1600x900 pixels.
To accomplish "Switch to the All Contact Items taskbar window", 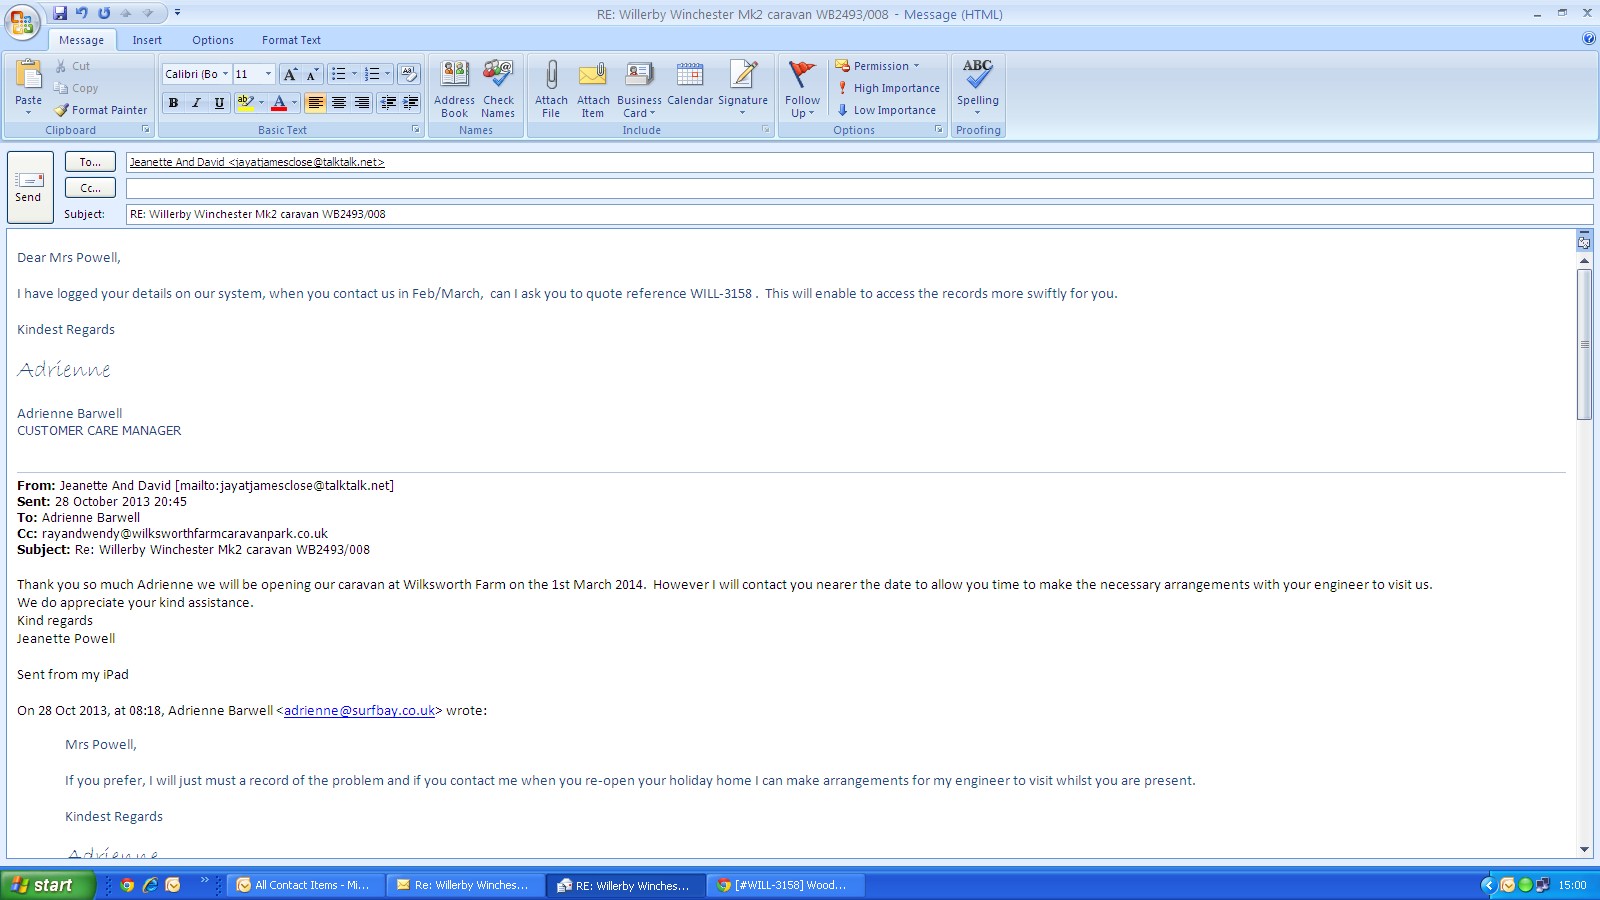I will point(305,885).
